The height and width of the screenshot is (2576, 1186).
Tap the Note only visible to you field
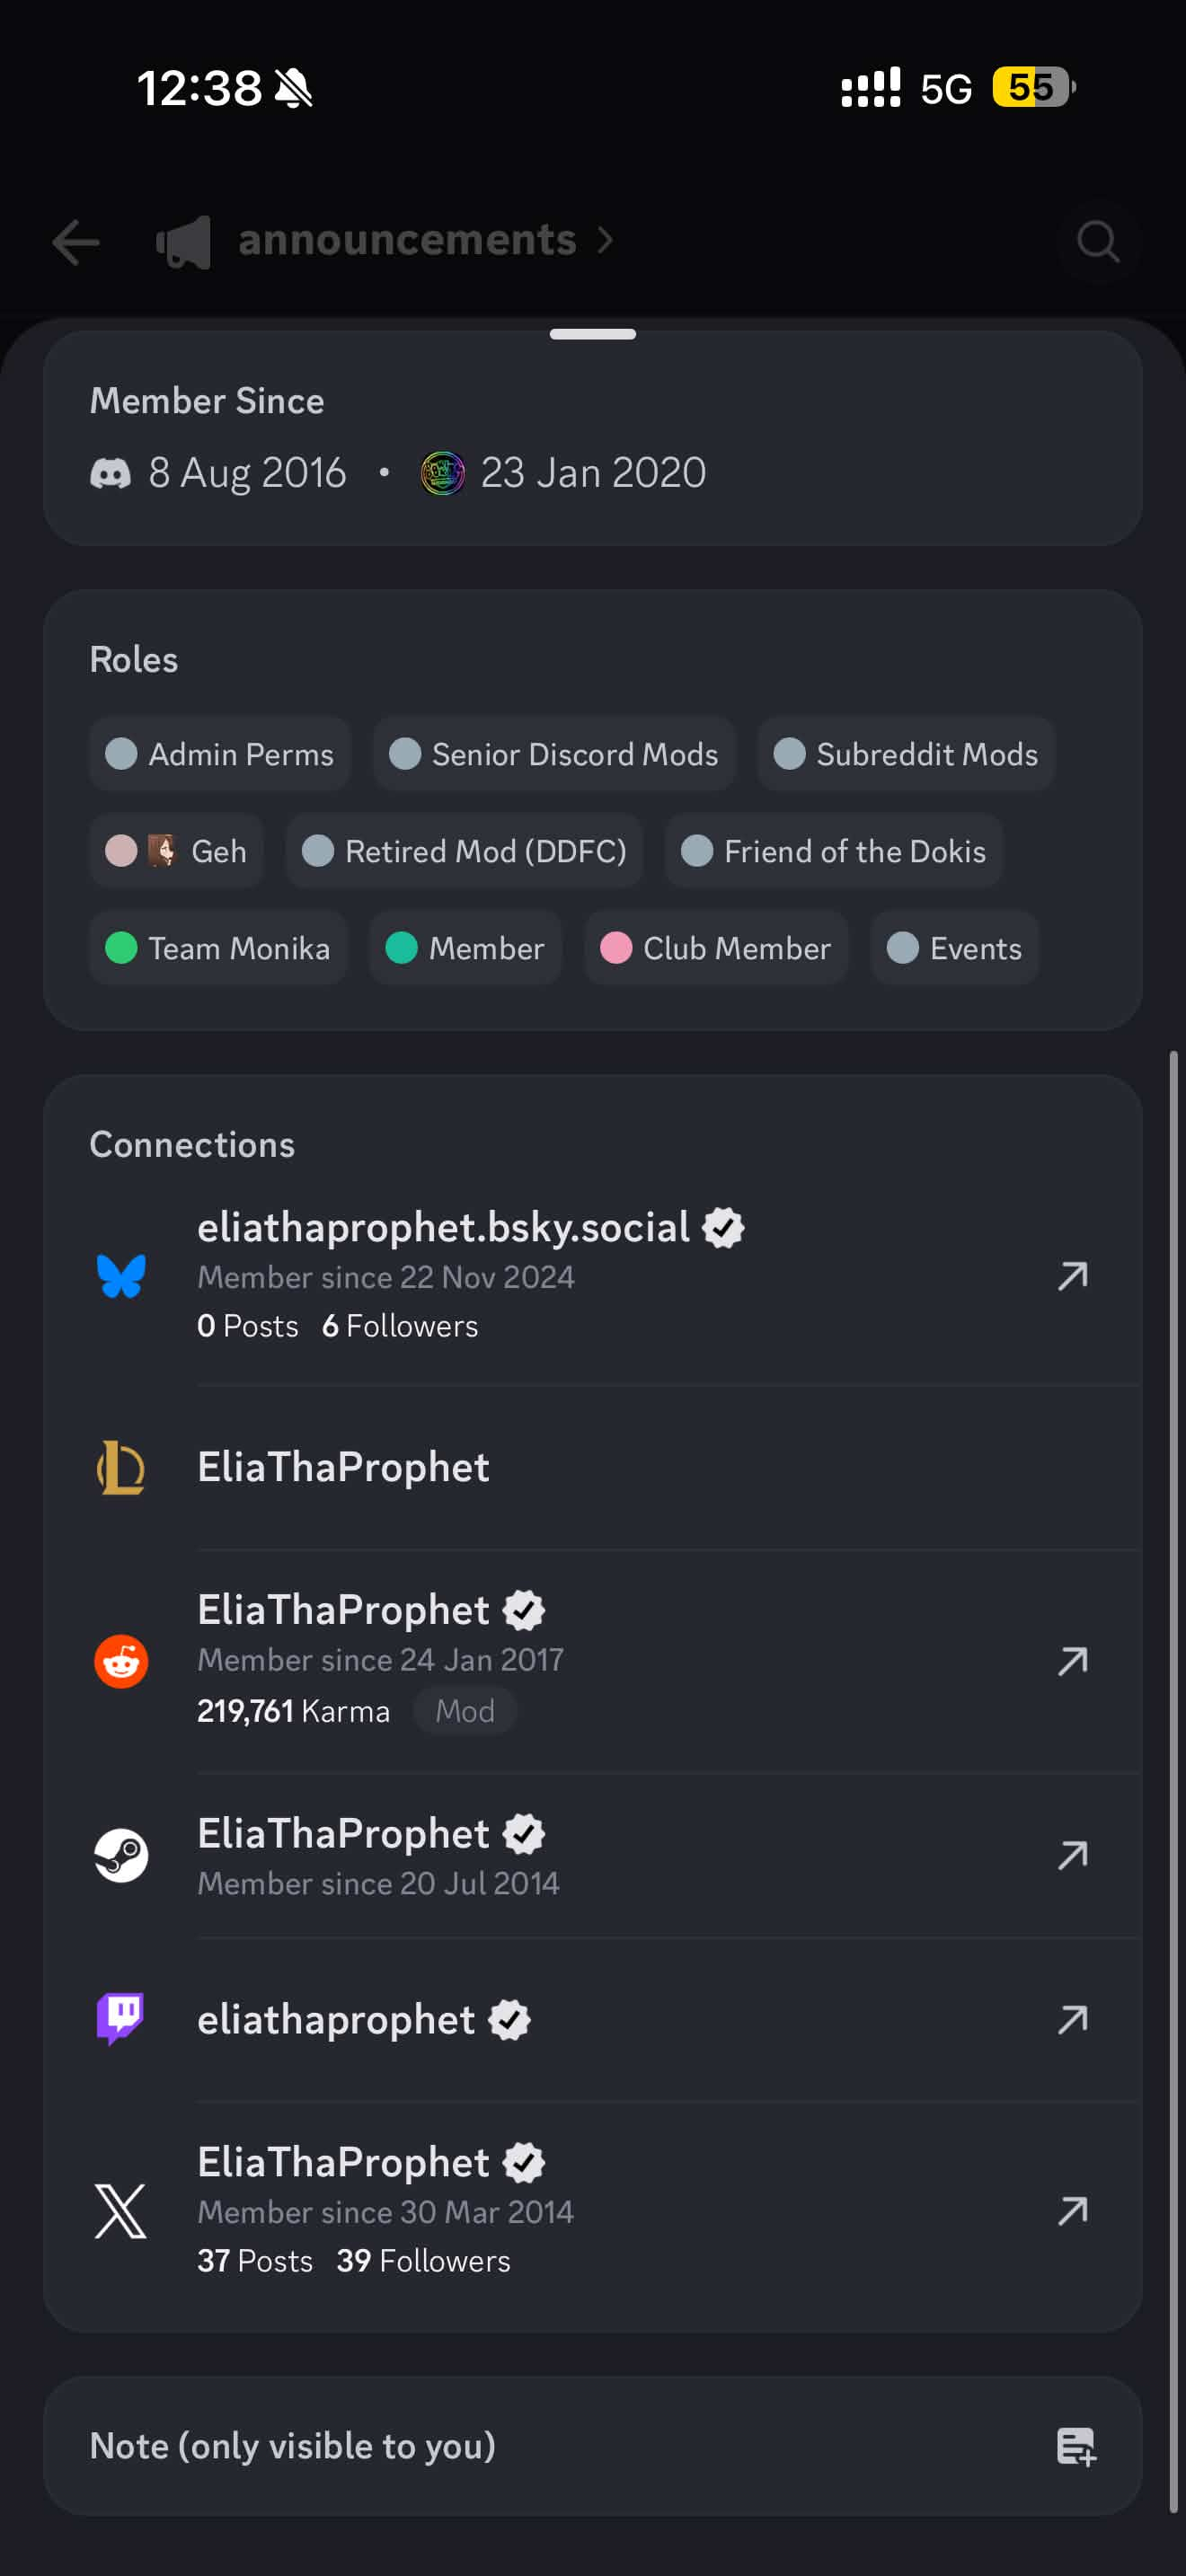pyautogui.click(x=292, y=2447)
